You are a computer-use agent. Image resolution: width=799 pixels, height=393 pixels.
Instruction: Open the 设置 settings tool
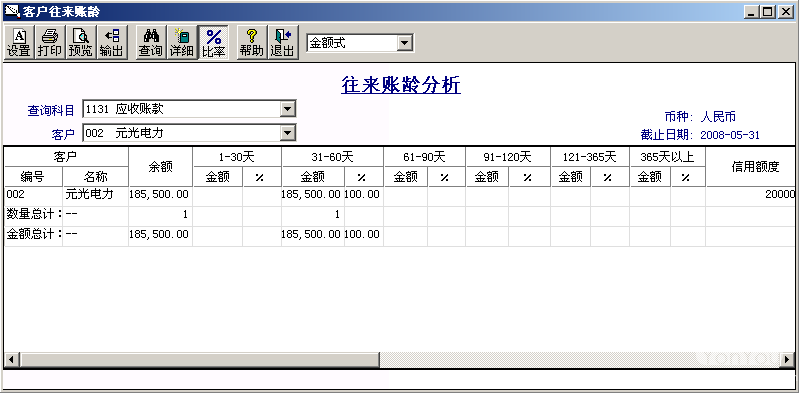[x=19, y=43]
